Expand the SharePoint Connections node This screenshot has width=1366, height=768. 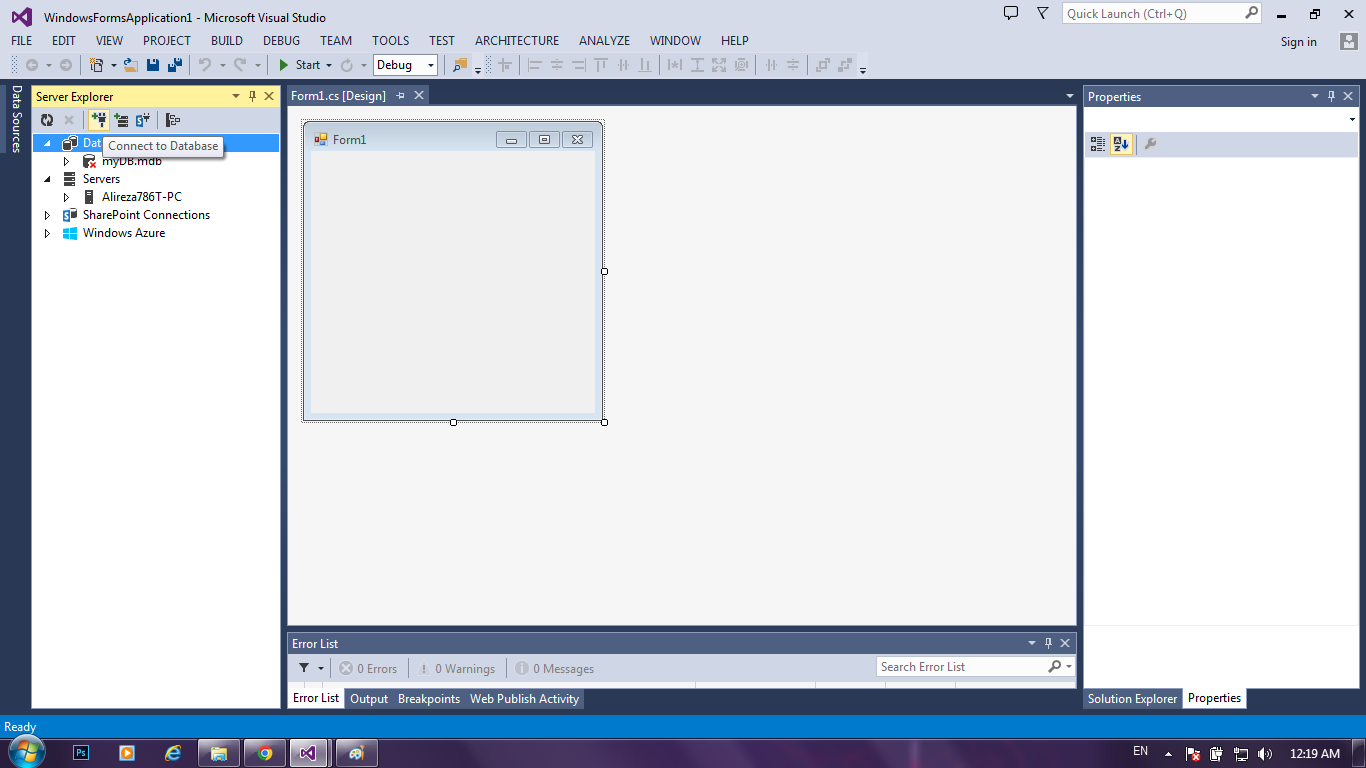[x=47, y=215]
